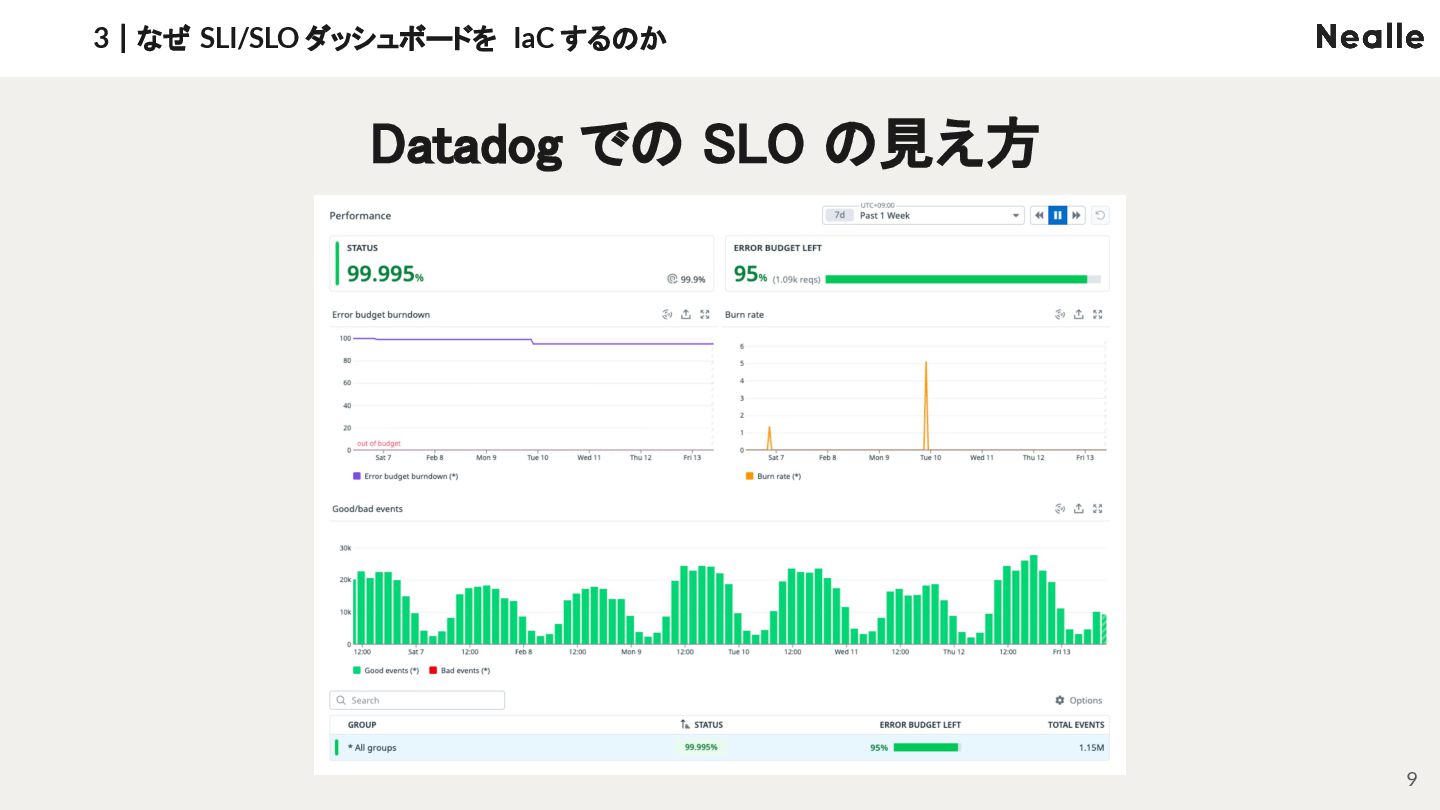1440x810 pixels.
Task: Open the Past 1 Week time range dropdown
Action: pos(923,215)
